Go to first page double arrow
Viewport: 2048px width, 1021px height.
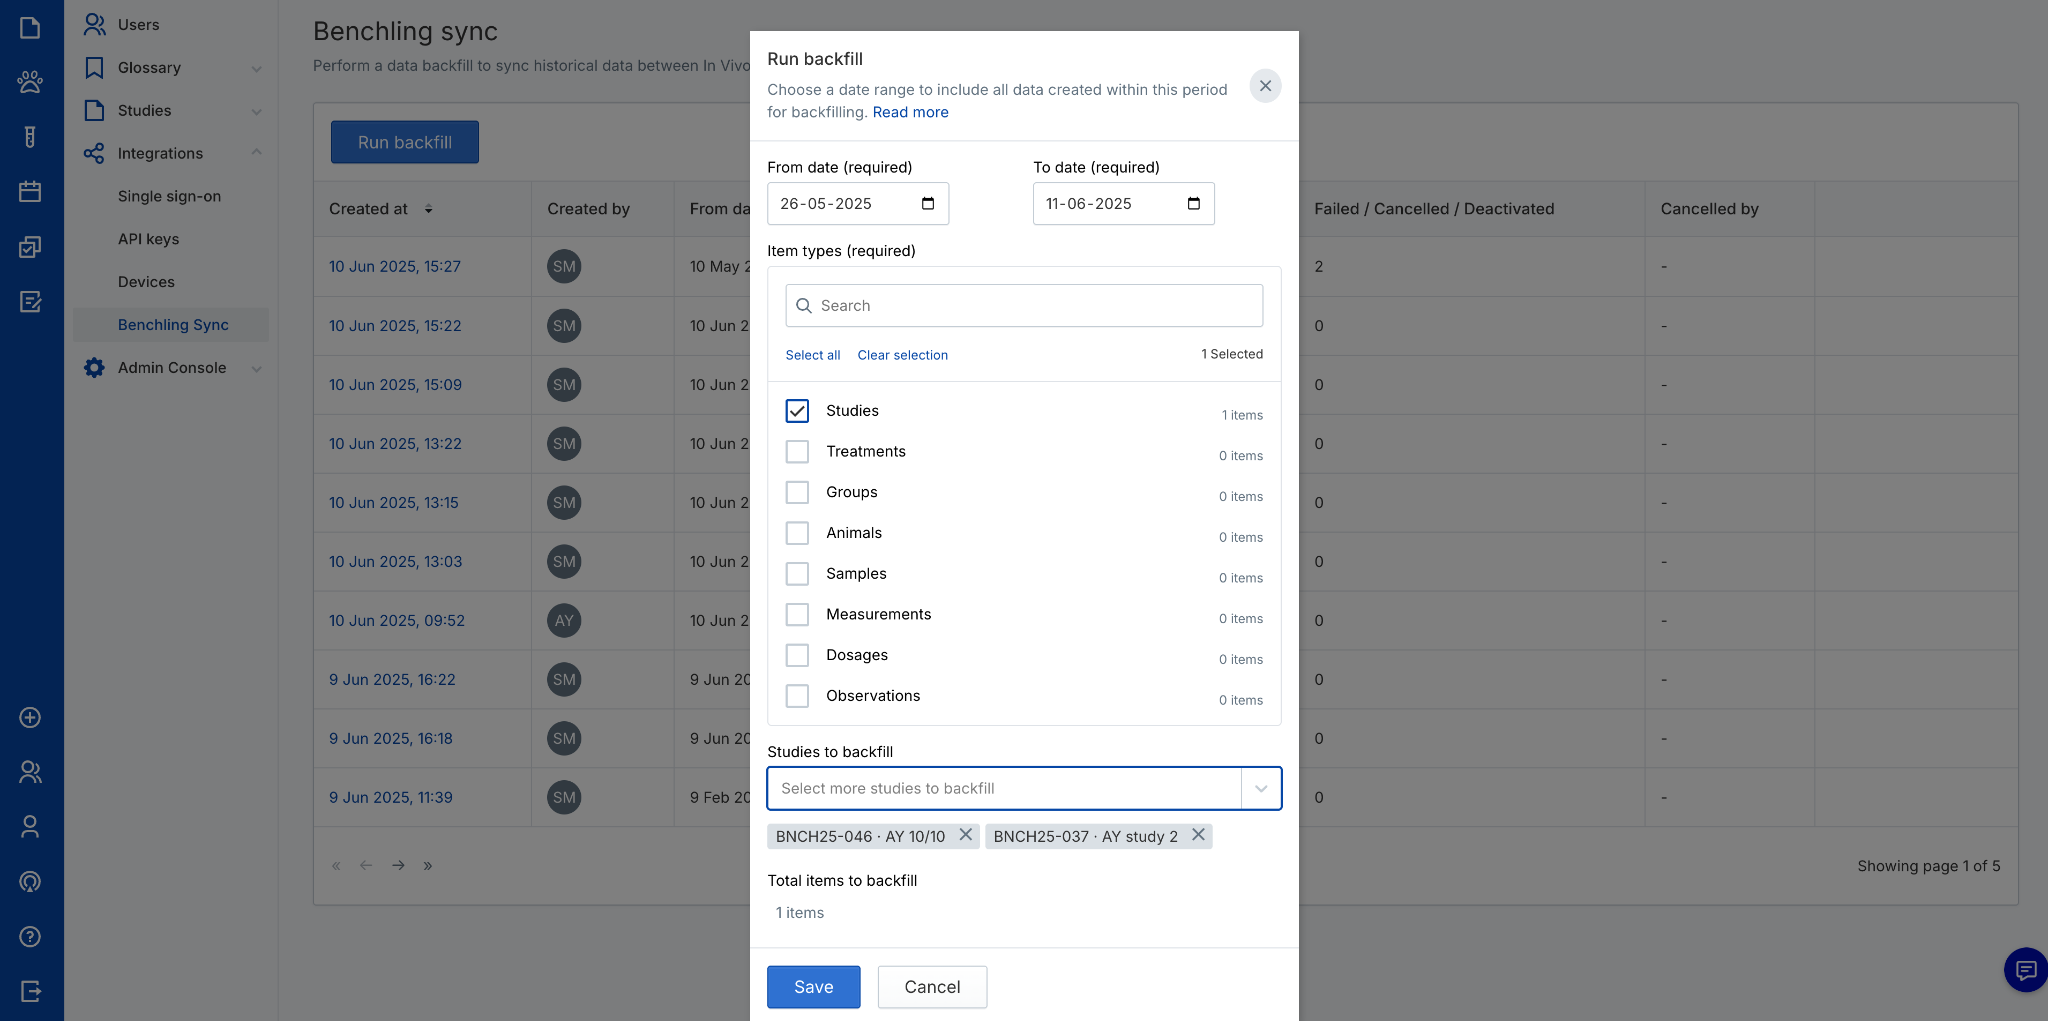pyautogui.click(x=336, y=866)
